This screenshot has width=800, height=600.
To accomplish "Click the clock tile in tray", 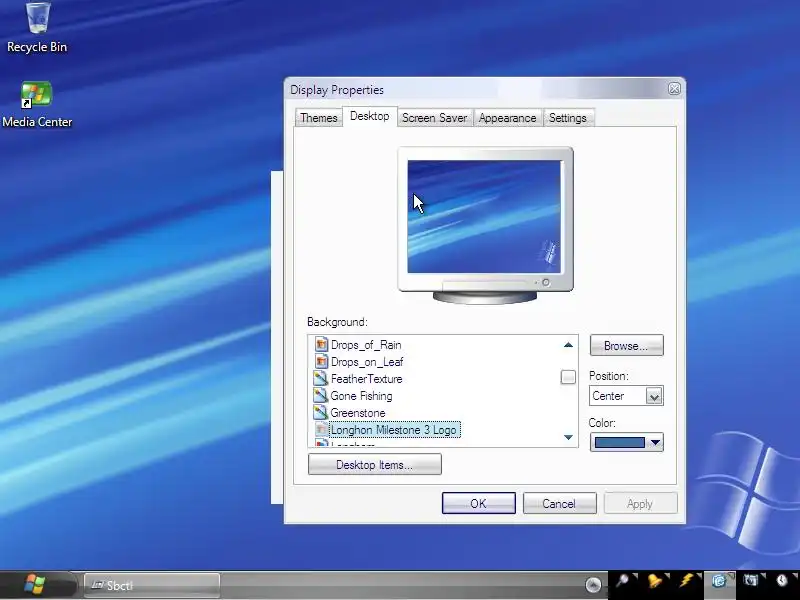I will (782, 581).
